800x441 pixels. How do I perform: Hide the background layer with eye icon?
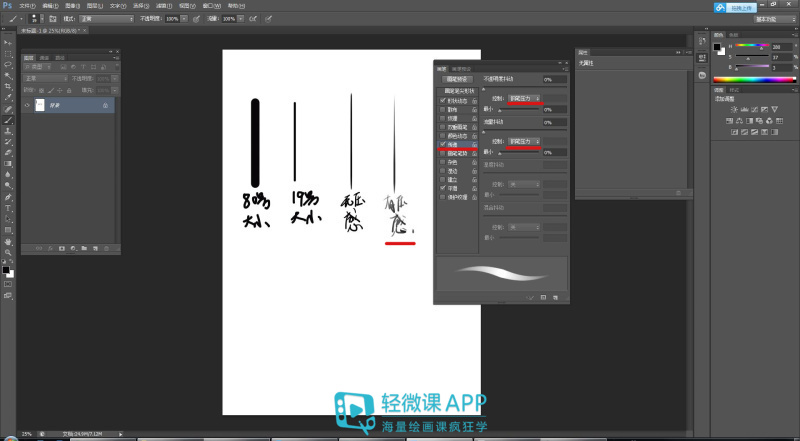tap(27, 104)
